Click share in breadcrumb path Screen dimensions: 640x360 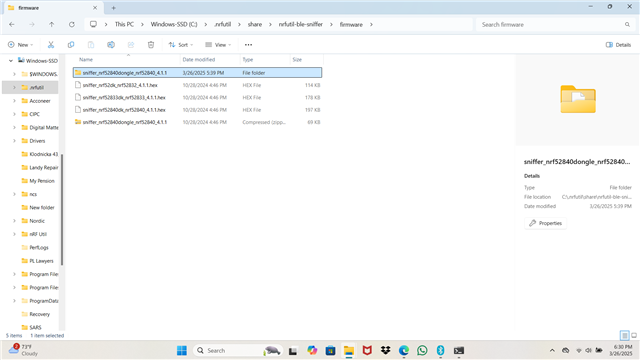click(x=255, y=24)
